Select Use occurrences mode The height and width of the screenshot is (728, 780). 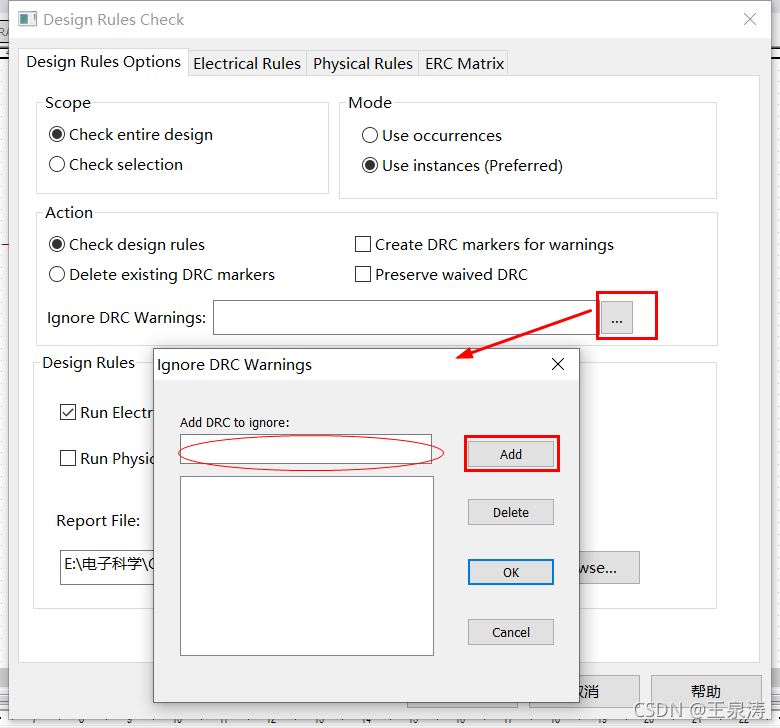point(370,135)
